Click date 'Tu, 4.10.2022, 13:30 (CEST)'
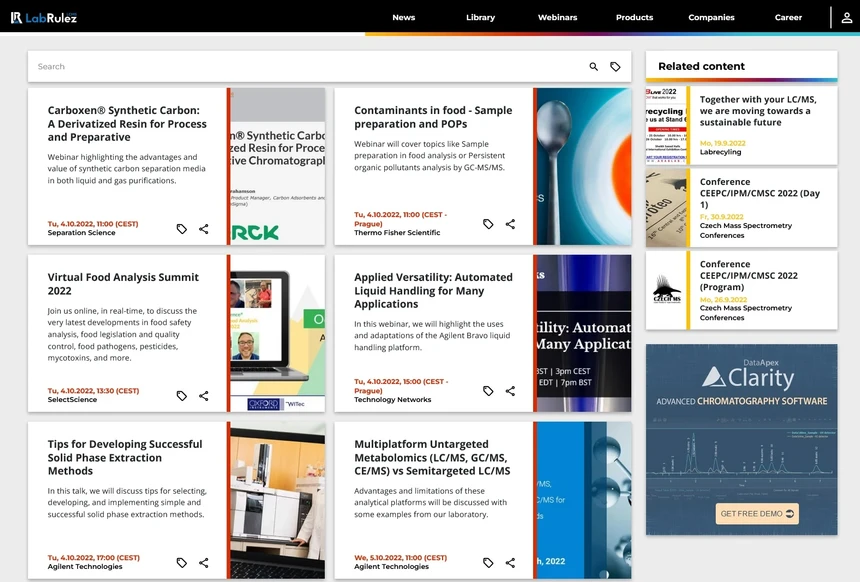Viewport: 860px width, 582px height. tap(93, 391)
